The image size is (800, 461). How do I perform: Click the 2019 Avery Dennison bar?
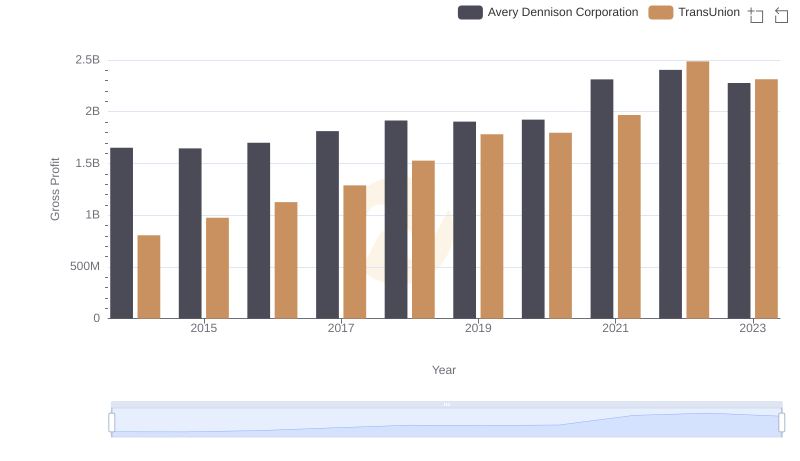[x=464, y=220]
